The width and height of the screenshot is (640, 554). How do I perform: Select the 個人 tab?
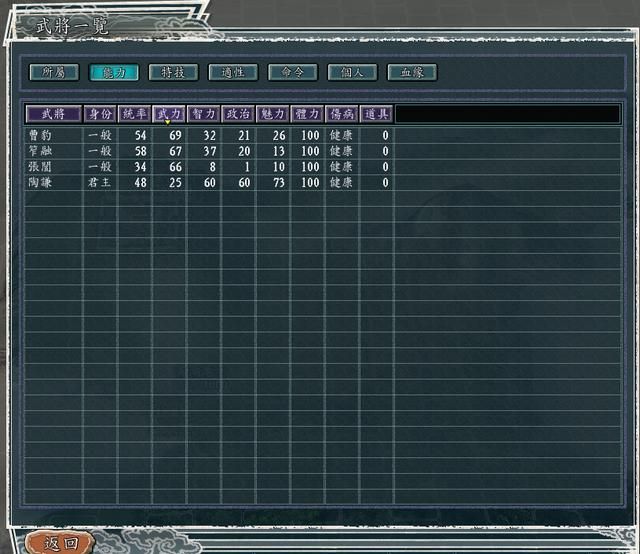tap(352, 73)
